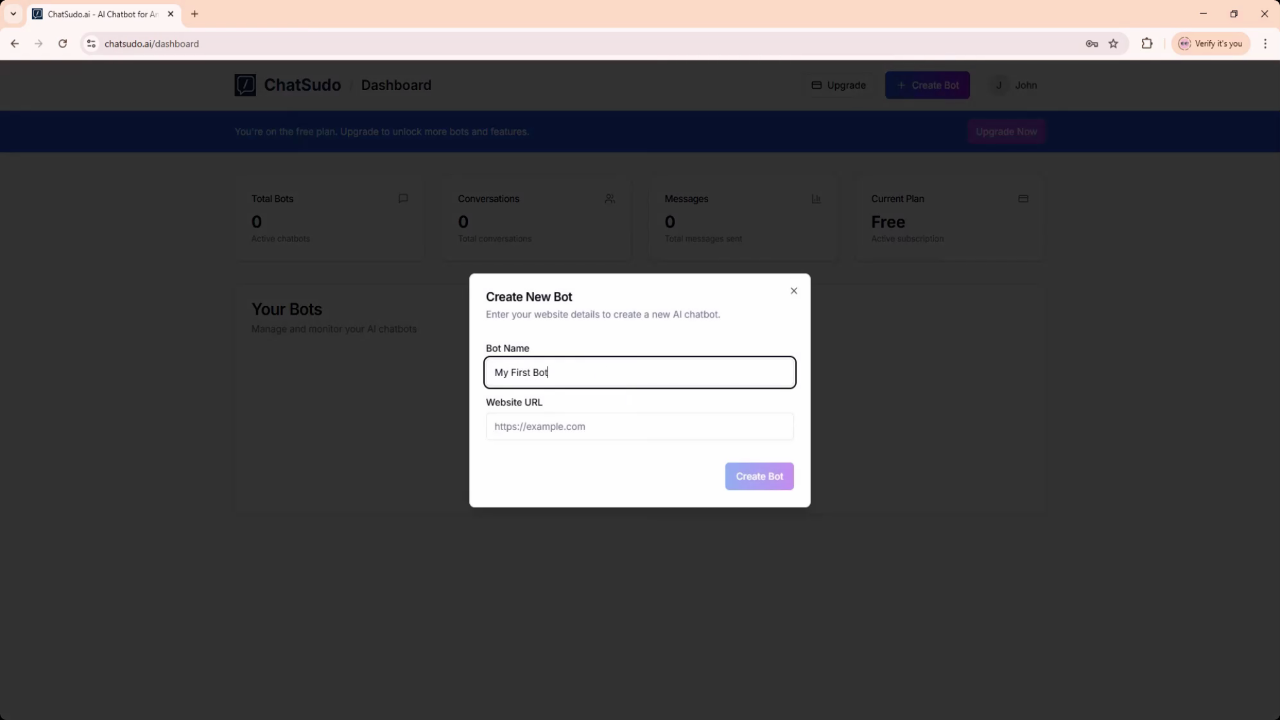1280x720 pixels.
Task: Open the tab search dropdown arrow
Action: pos(13,14)
